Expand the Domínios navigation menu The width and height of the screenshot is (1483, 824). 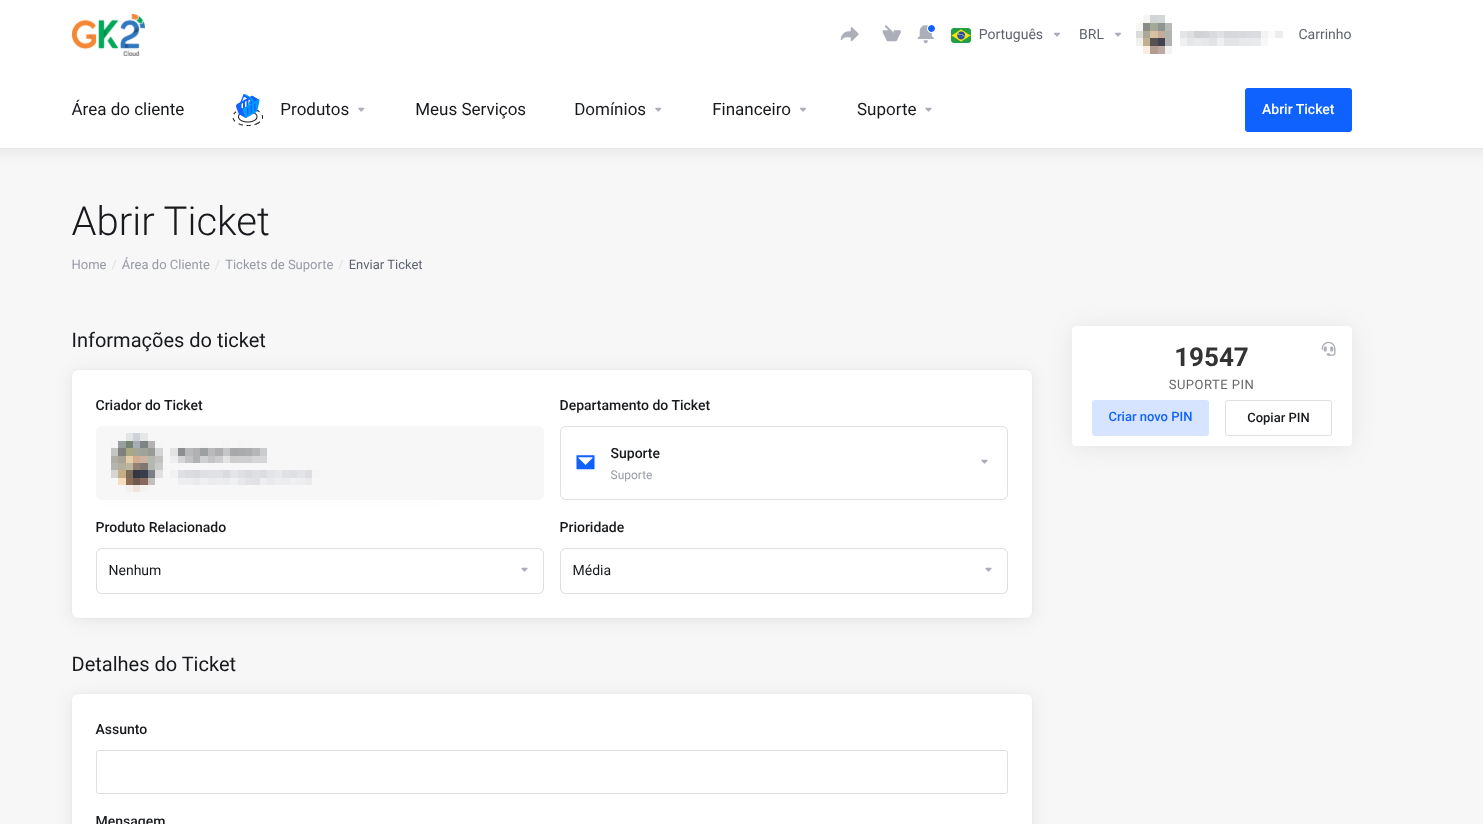click(617, 110)
